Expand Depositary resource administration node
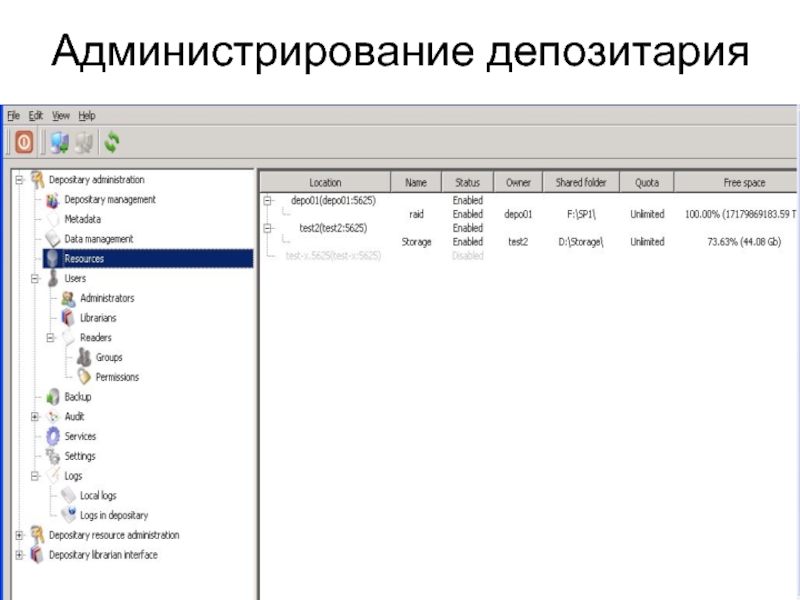The image size is (800, 600). tap(19, 535)
